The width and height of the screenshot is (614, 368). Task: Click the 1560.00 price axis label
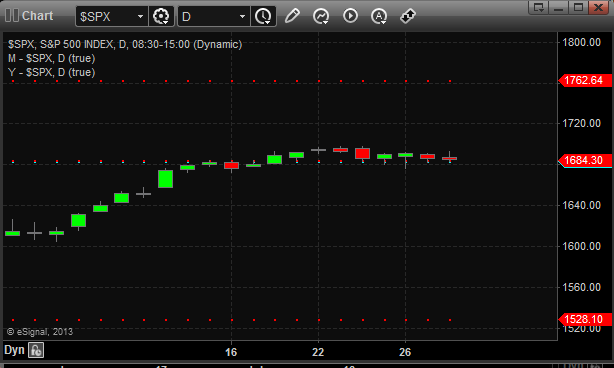tap(581, 287)
